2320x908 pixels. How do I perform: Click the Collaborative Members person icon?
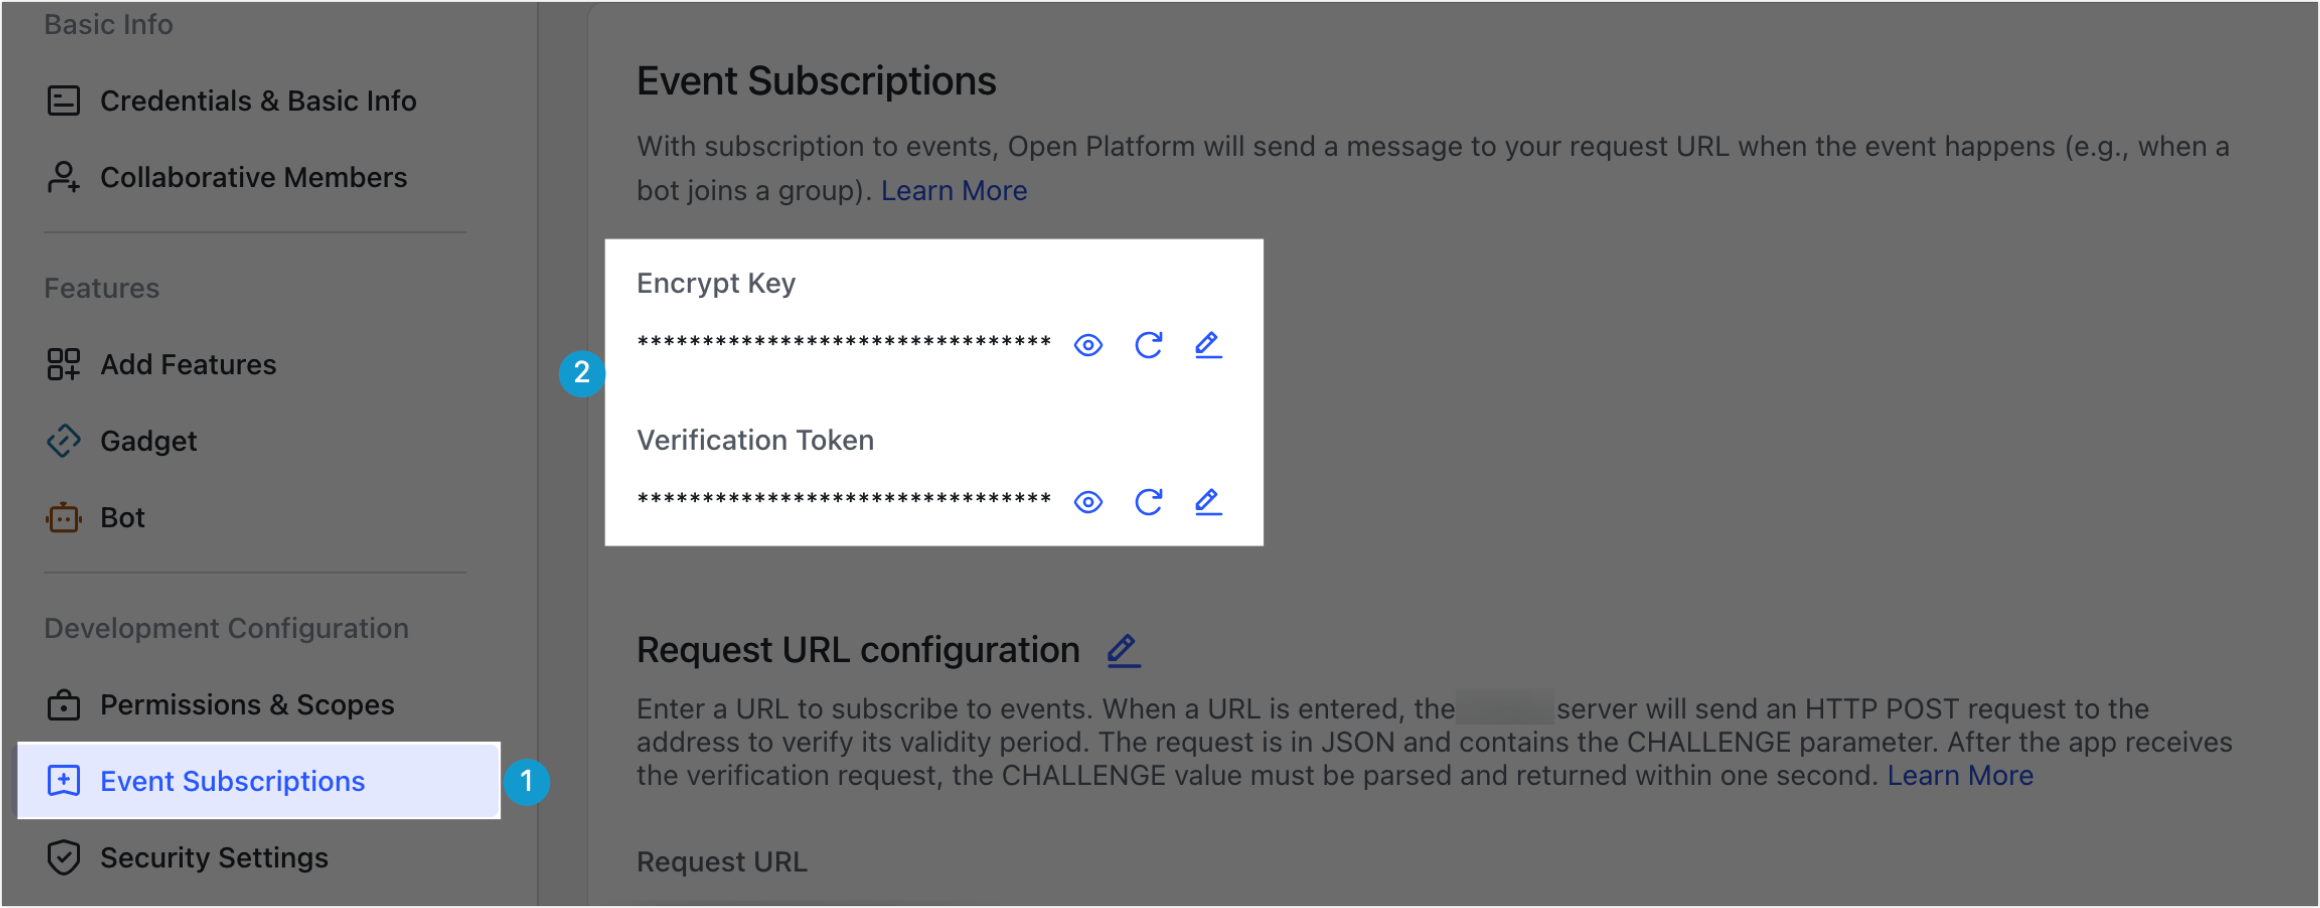pos(63,177)
